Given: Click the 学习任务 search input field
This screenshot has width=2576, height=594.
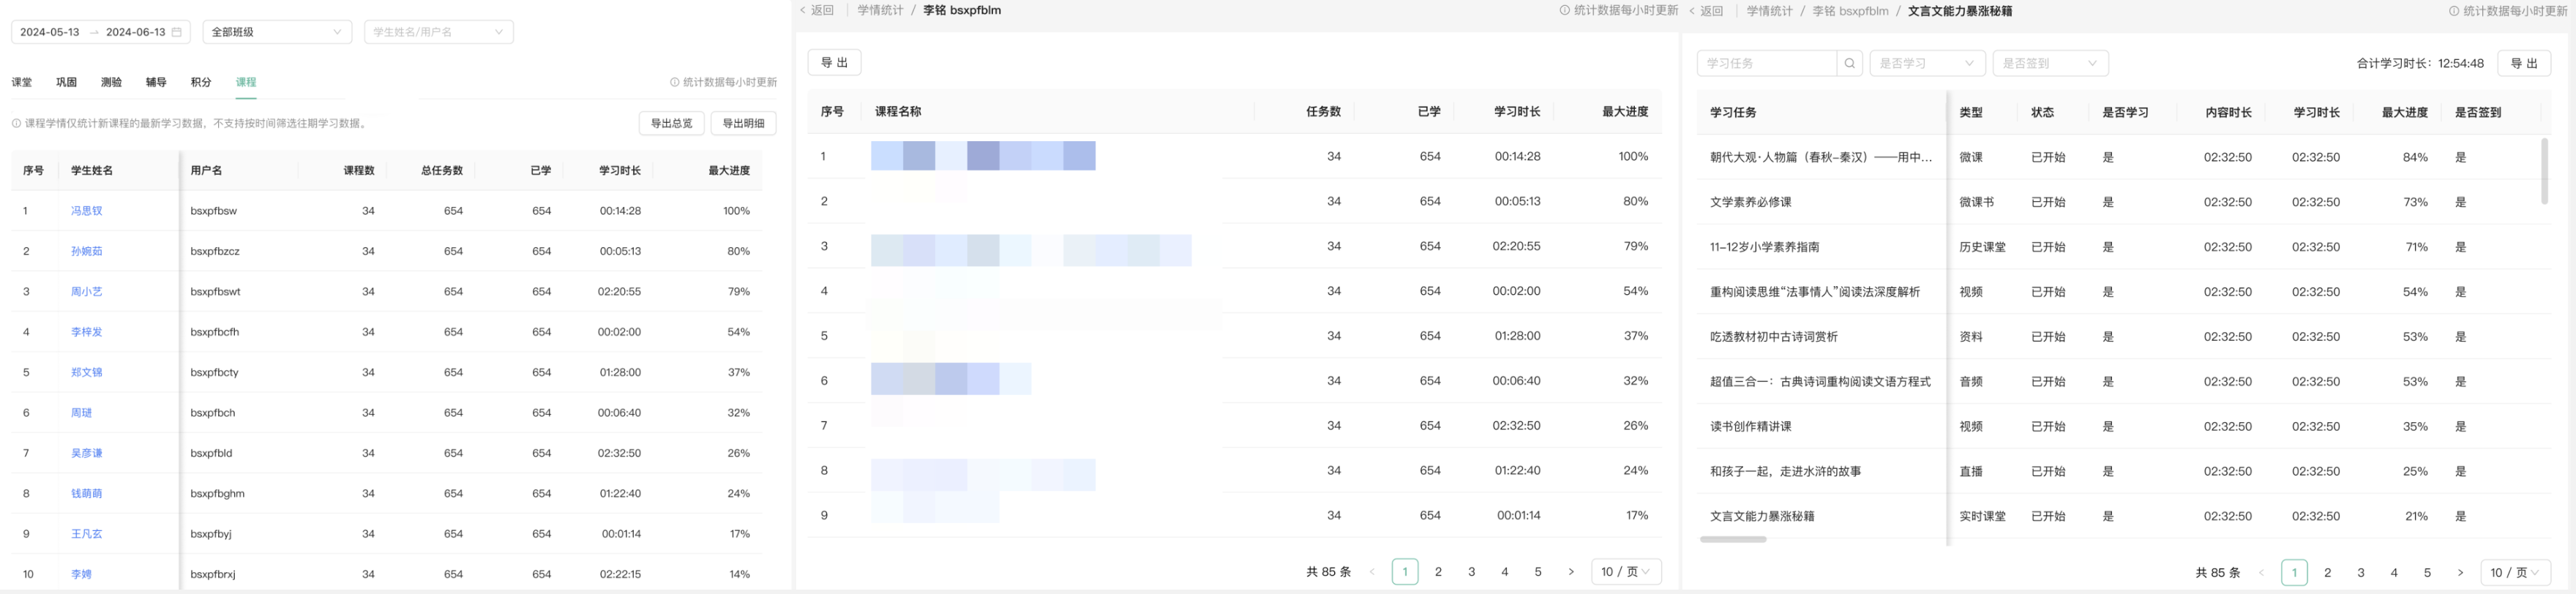Looking at the screenshot, I should [1767, 63].
